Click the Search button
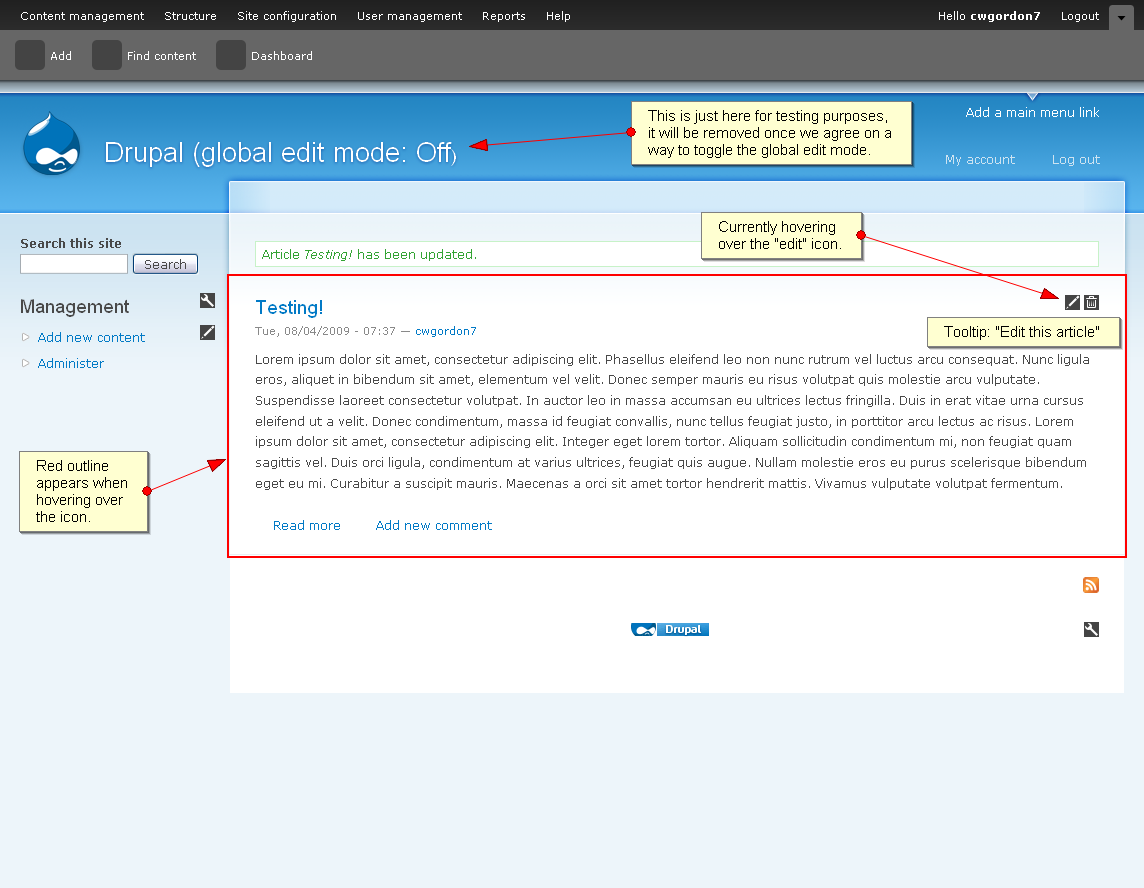 (x=166, y=264)
